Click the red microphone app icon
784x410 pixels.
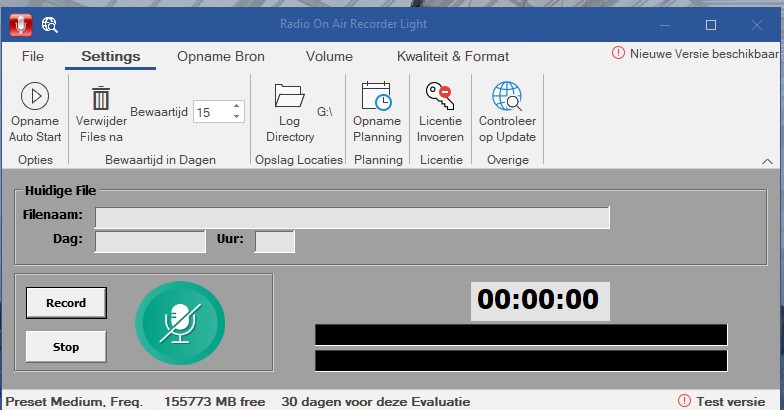click(x=20, y=24)
